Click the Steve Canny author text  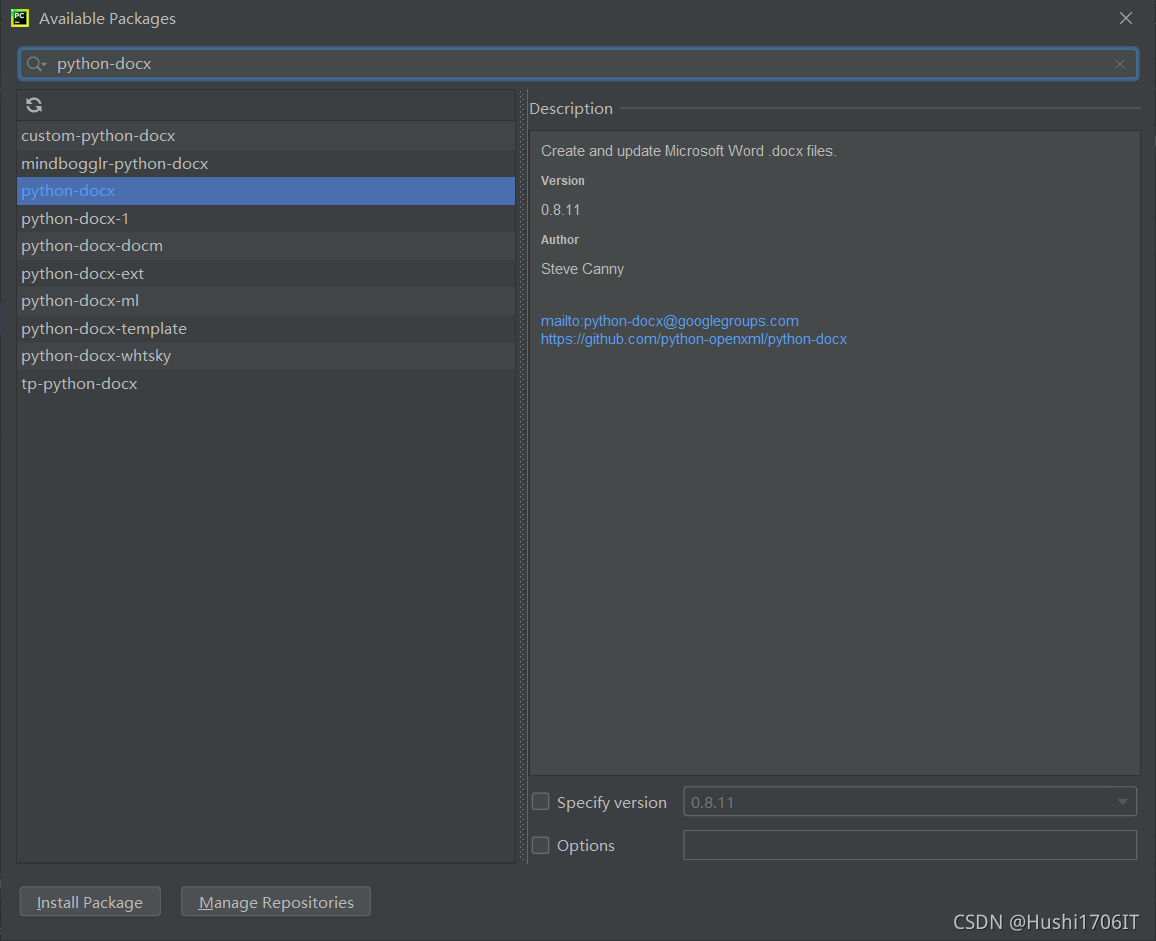click(x=582, y=269)
